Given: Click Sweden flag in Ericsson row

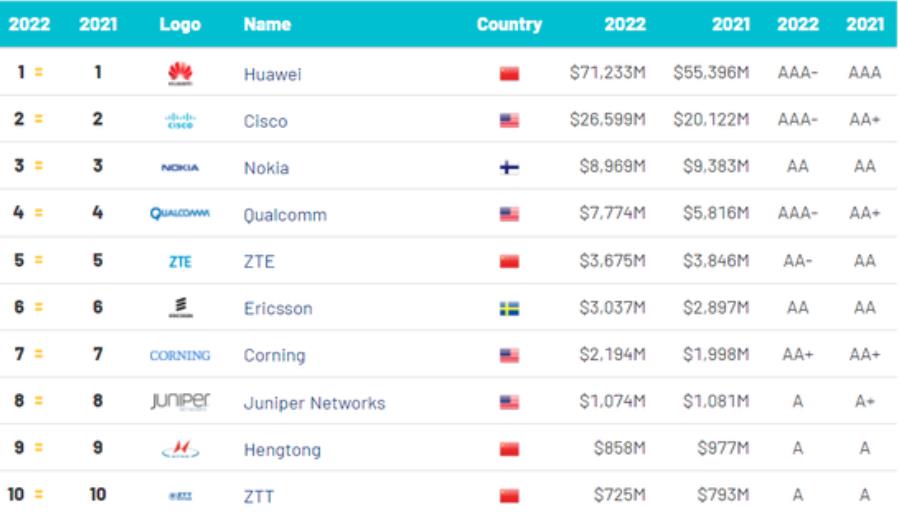Looking at the screenshot, I should 509,309.
